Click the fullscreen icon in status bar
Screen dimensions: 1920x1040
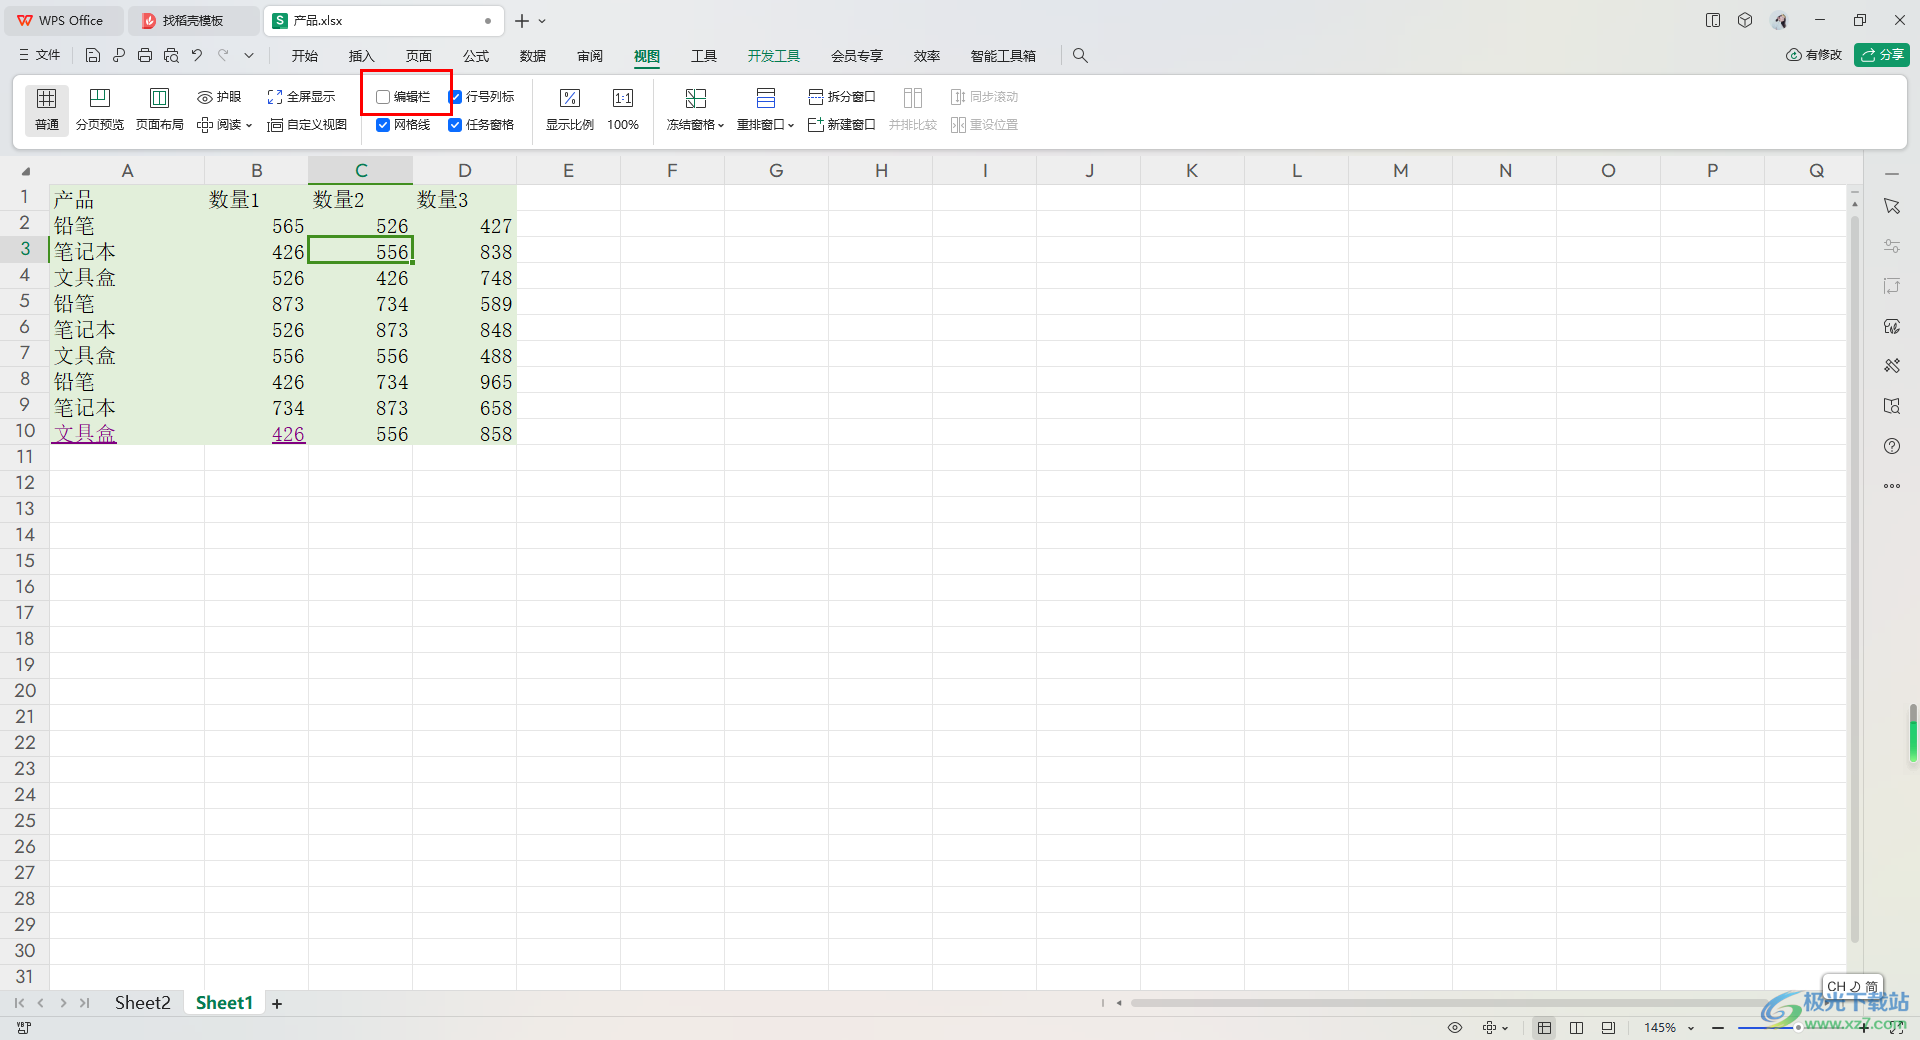(x=1896, y=1028)
